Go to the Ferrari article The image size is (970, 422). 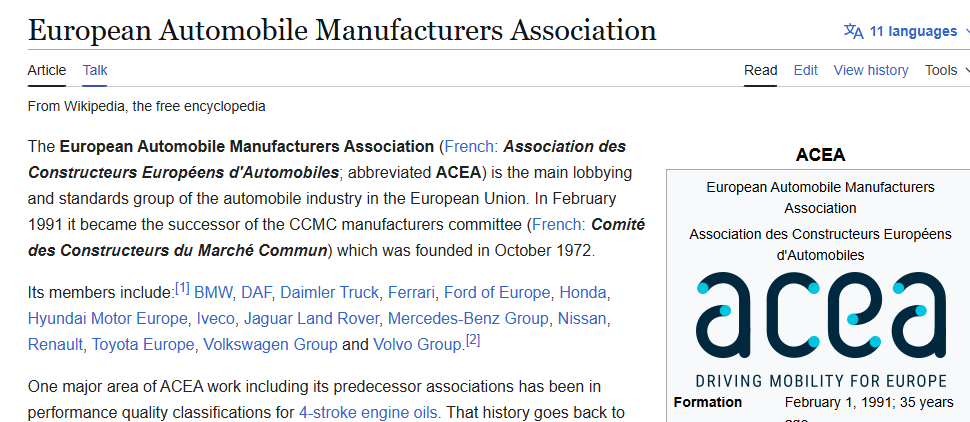pos(412,293)
